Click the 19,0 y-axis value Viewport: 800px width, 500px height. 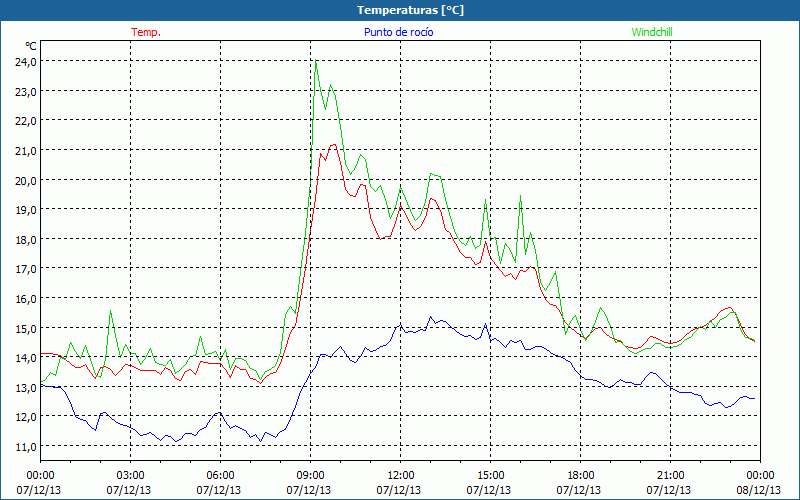click(x=27, y=210)
